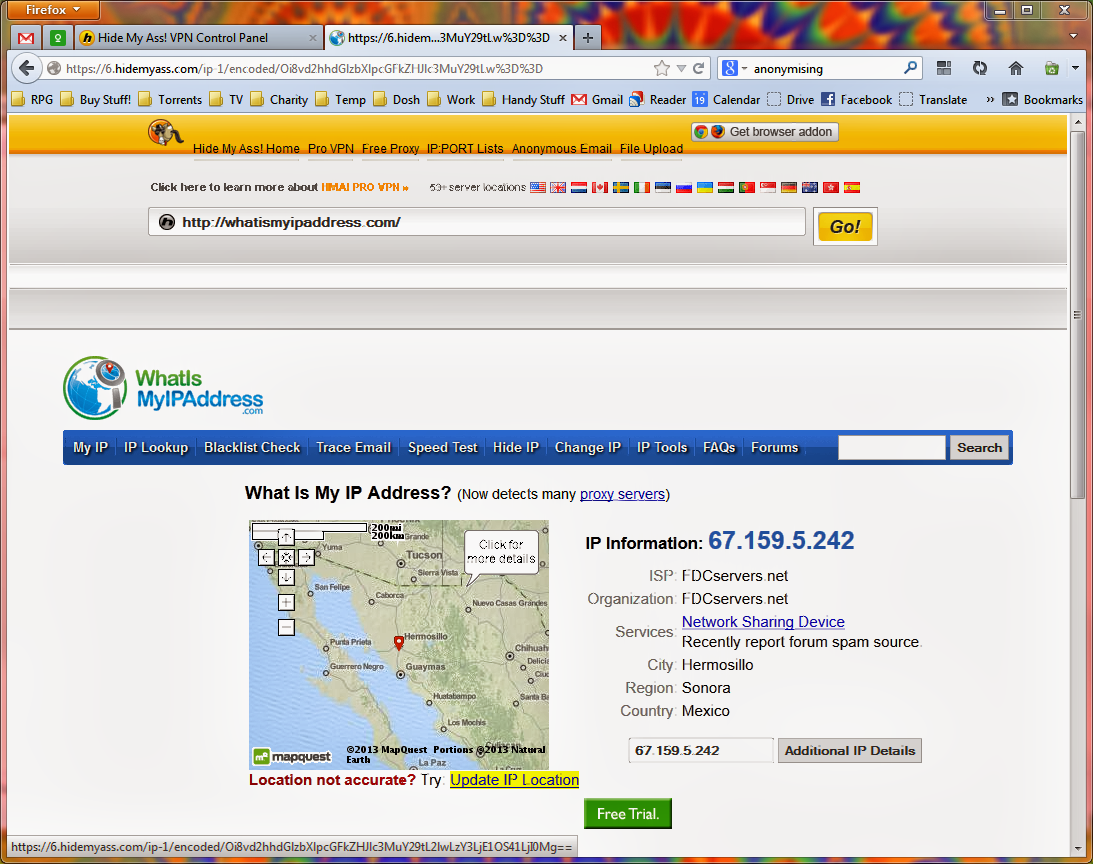1093x864 pixels.
Task: Bookmark this page with the star icon
Action: point(662,68)
